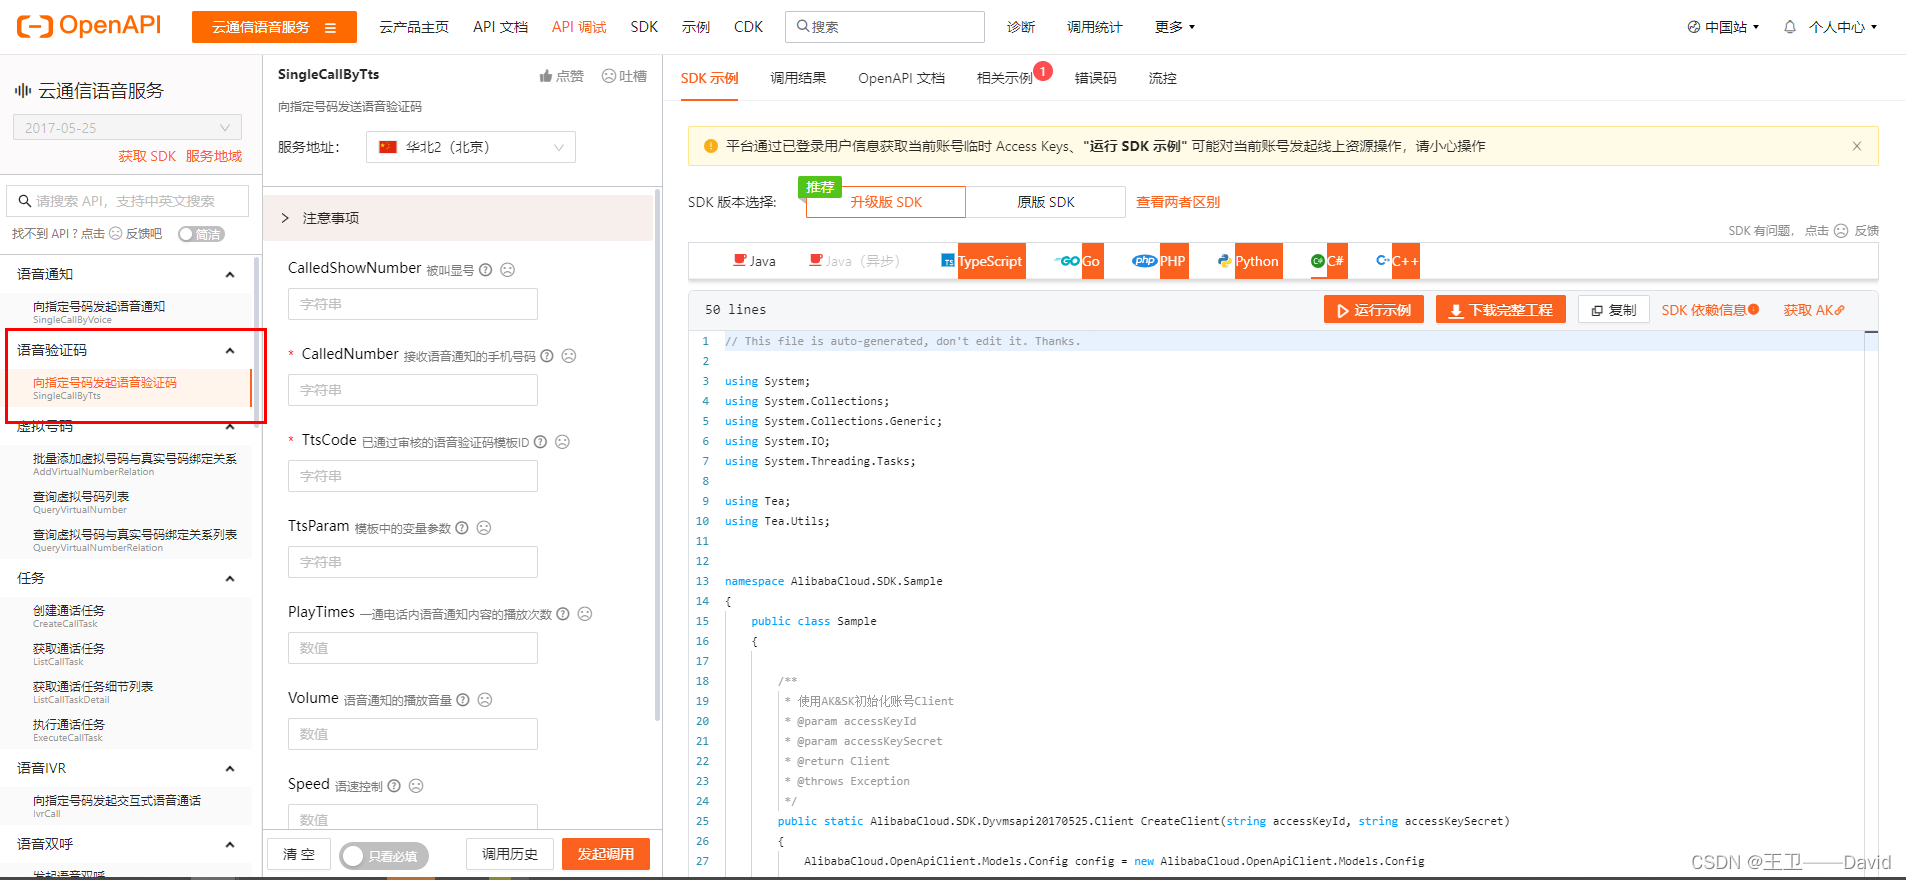Click feedback face icon next to Volume

(485, 700)
